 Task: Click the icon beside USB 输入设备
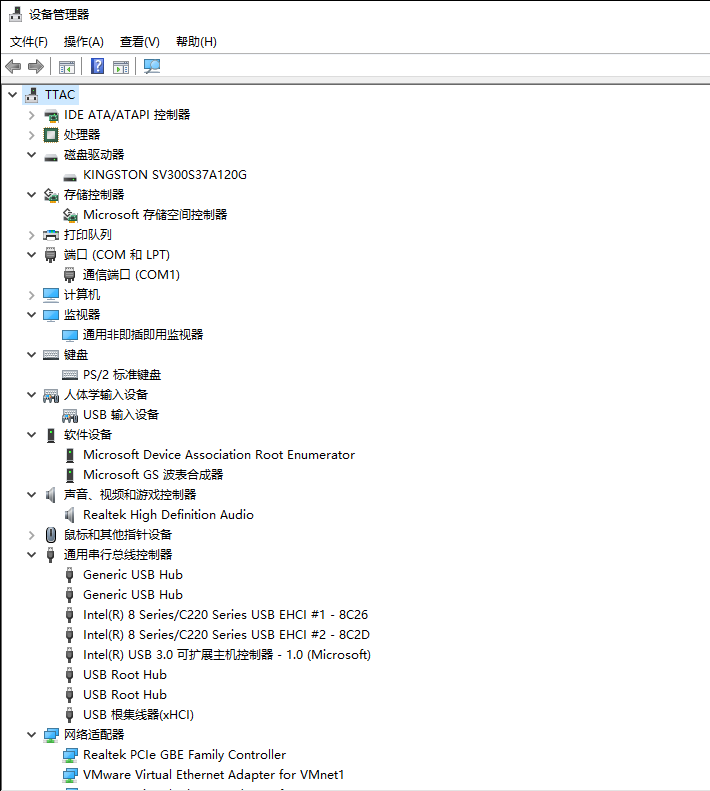click(70, 415)
